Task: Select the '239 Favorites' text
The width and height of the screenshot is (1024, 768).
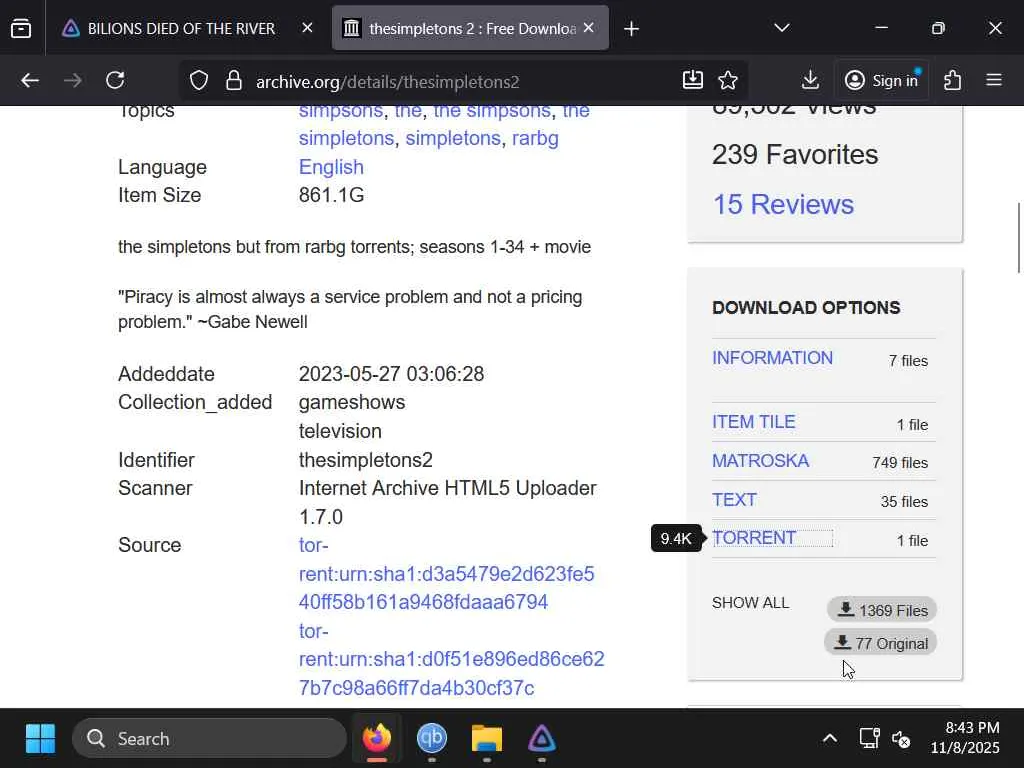Action: 795,155
